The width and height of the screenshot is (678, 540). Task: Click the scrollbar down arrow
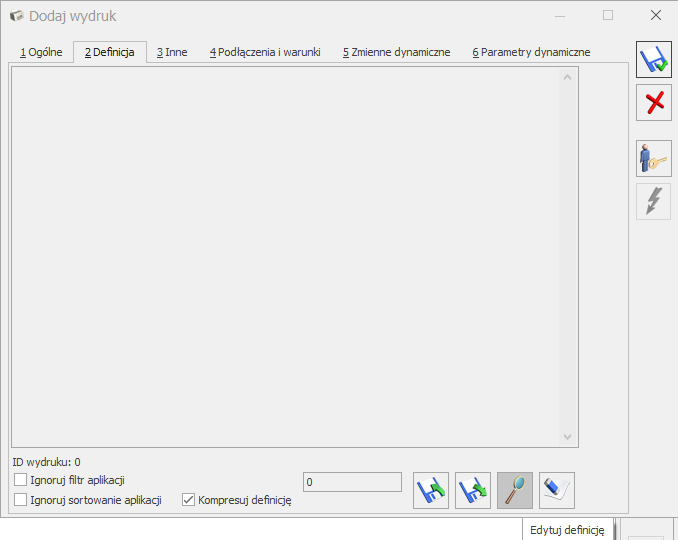point(568,437)
